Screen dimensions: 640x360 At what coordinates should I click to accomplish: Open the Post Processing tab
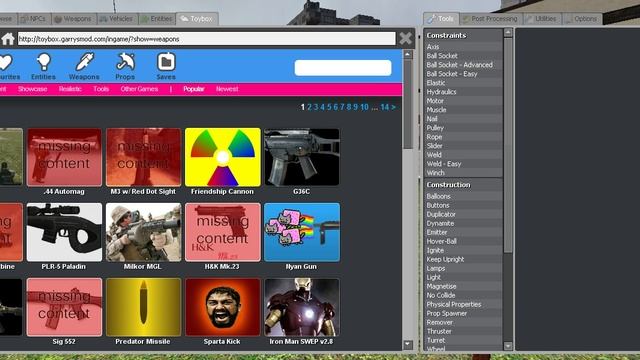click(491, 19)
